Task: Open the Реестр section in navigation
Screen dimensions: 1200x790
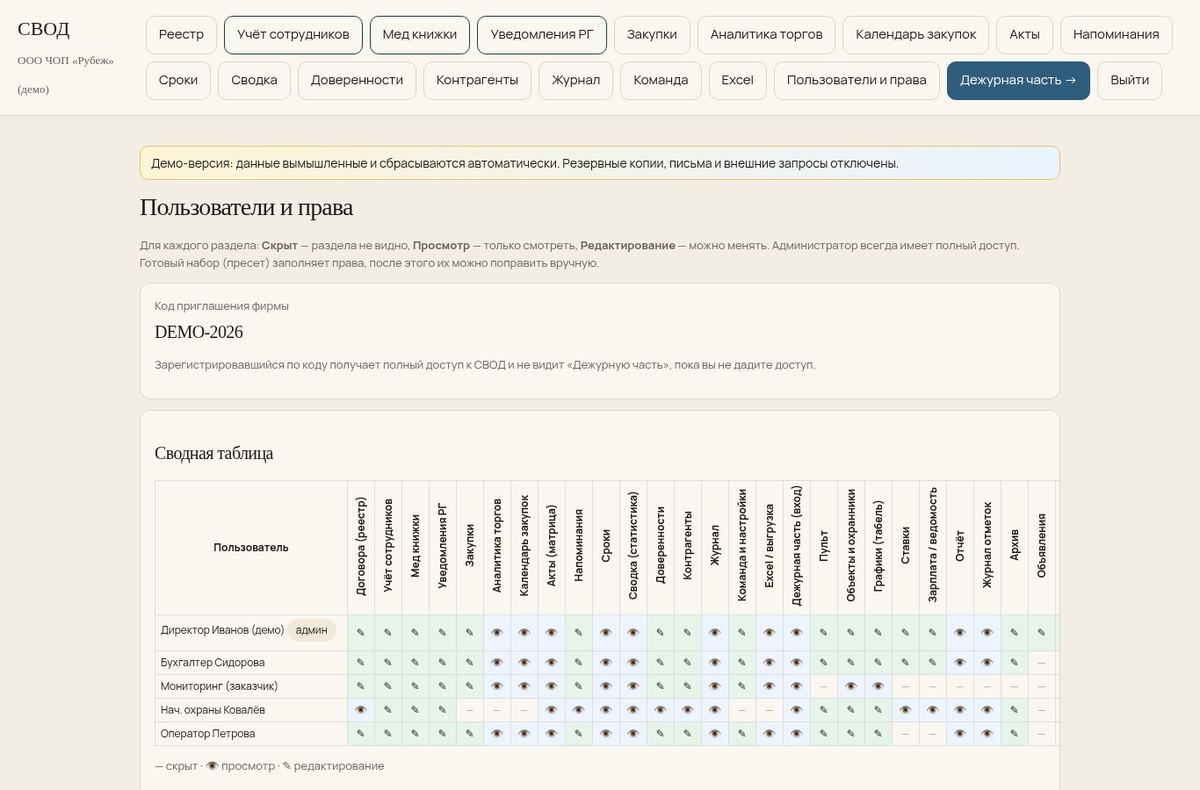Action: (181, 34)
